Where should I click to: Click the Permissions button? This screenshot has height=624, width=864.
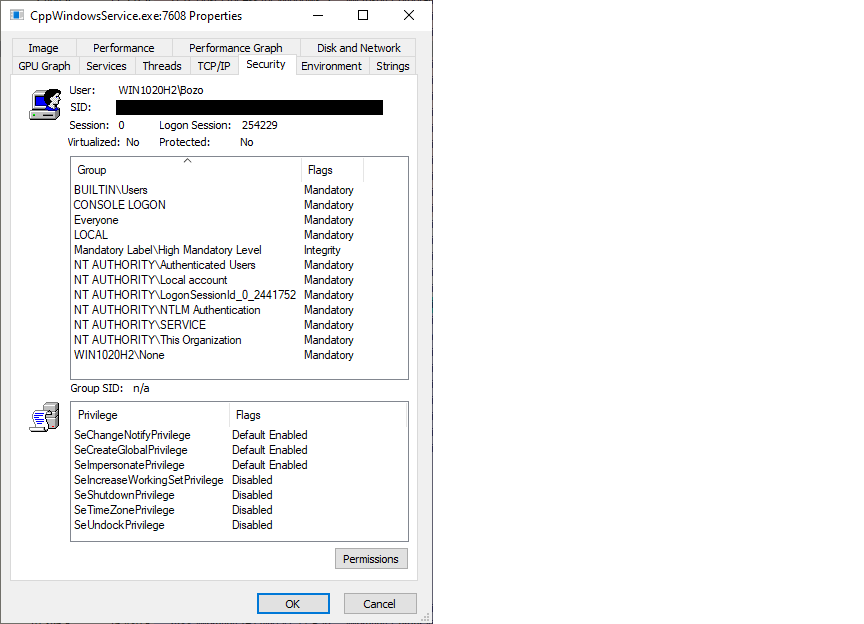click(x=371, y=558)
